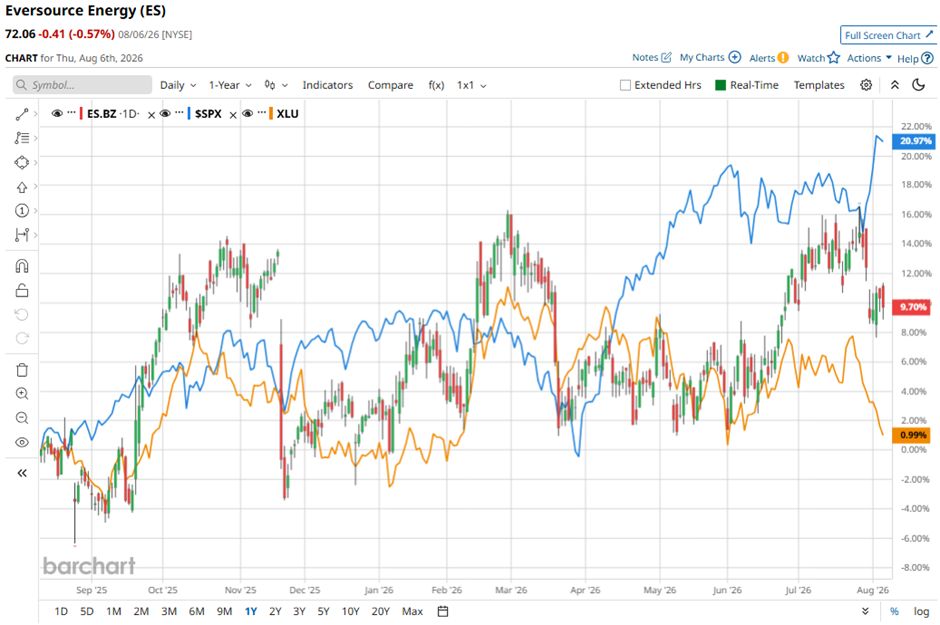This screenshot has height=625, width=940.
Task: Hide the XLU comparison line
Action: click(247, 114)
